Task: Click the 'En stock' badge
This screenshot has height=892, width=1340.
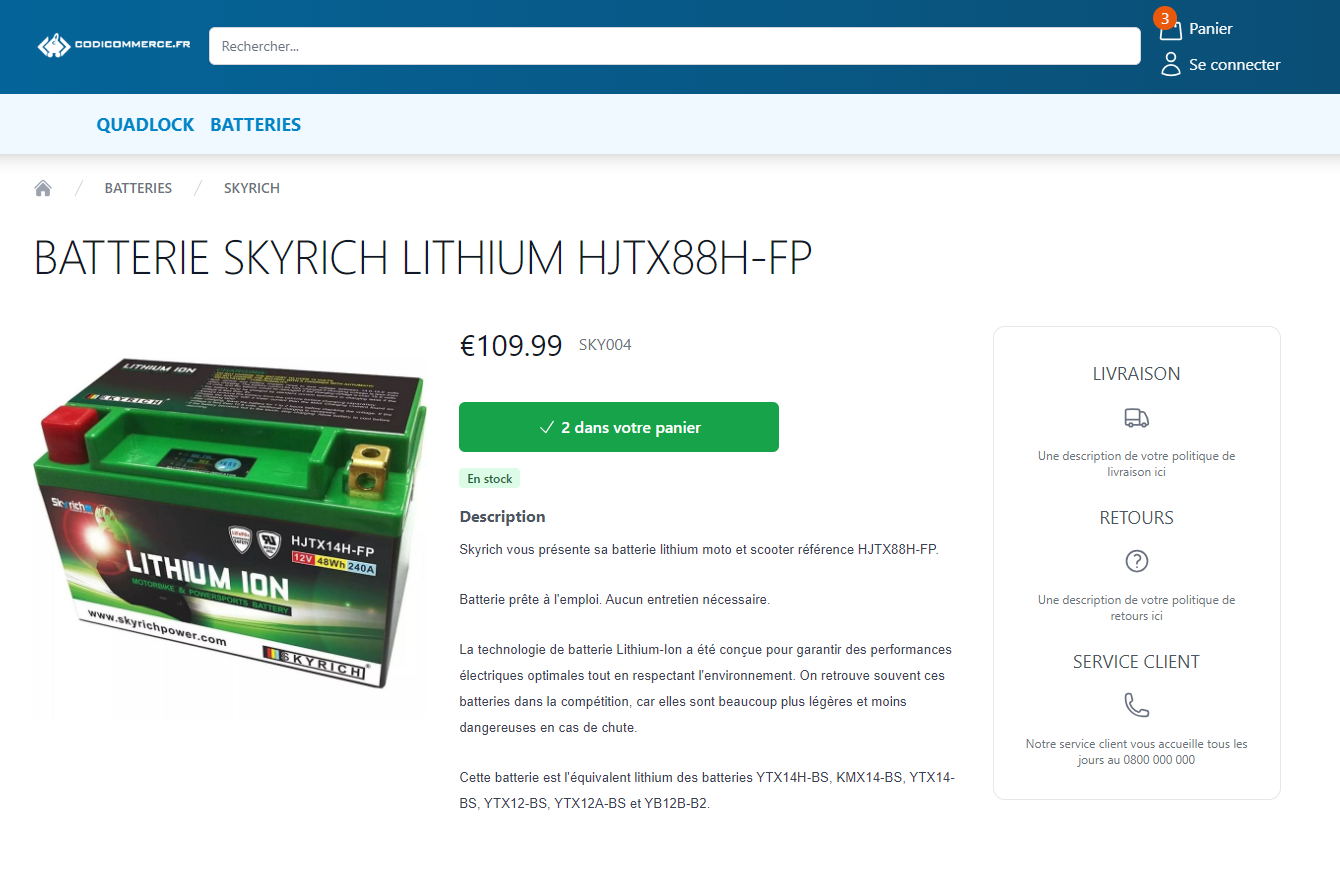Action: (x=490, y=479)
